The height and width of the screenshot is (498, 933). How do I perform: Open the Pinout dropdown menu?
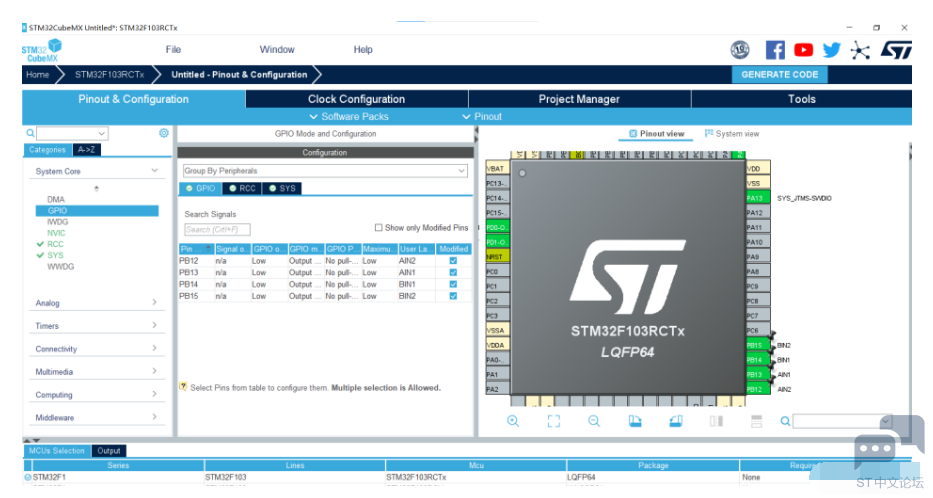[x=483, y=117]
